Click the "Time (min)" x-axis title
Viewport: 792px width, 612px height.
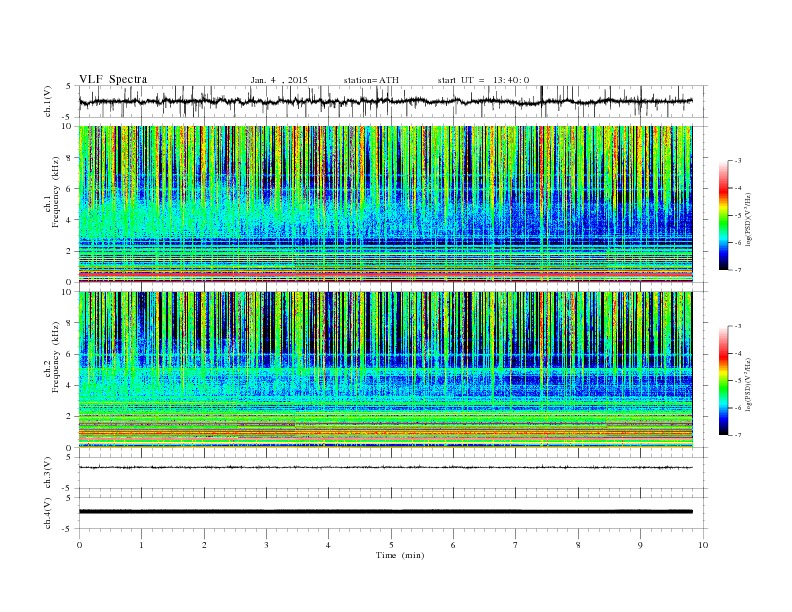pos(400,555)
